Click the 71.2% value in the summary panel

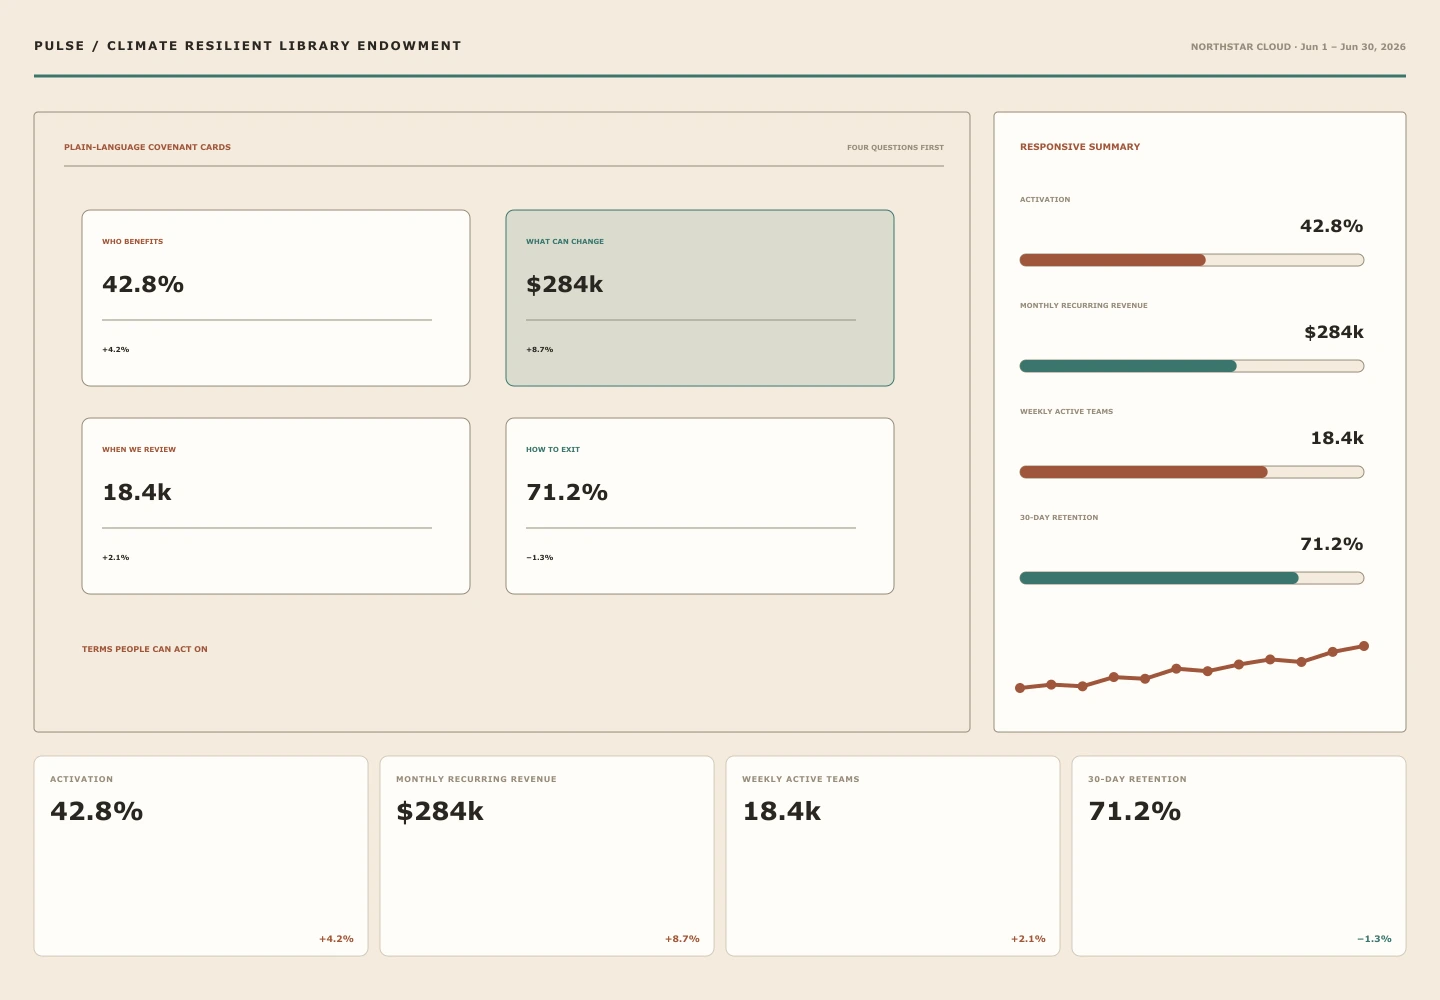1331,544
